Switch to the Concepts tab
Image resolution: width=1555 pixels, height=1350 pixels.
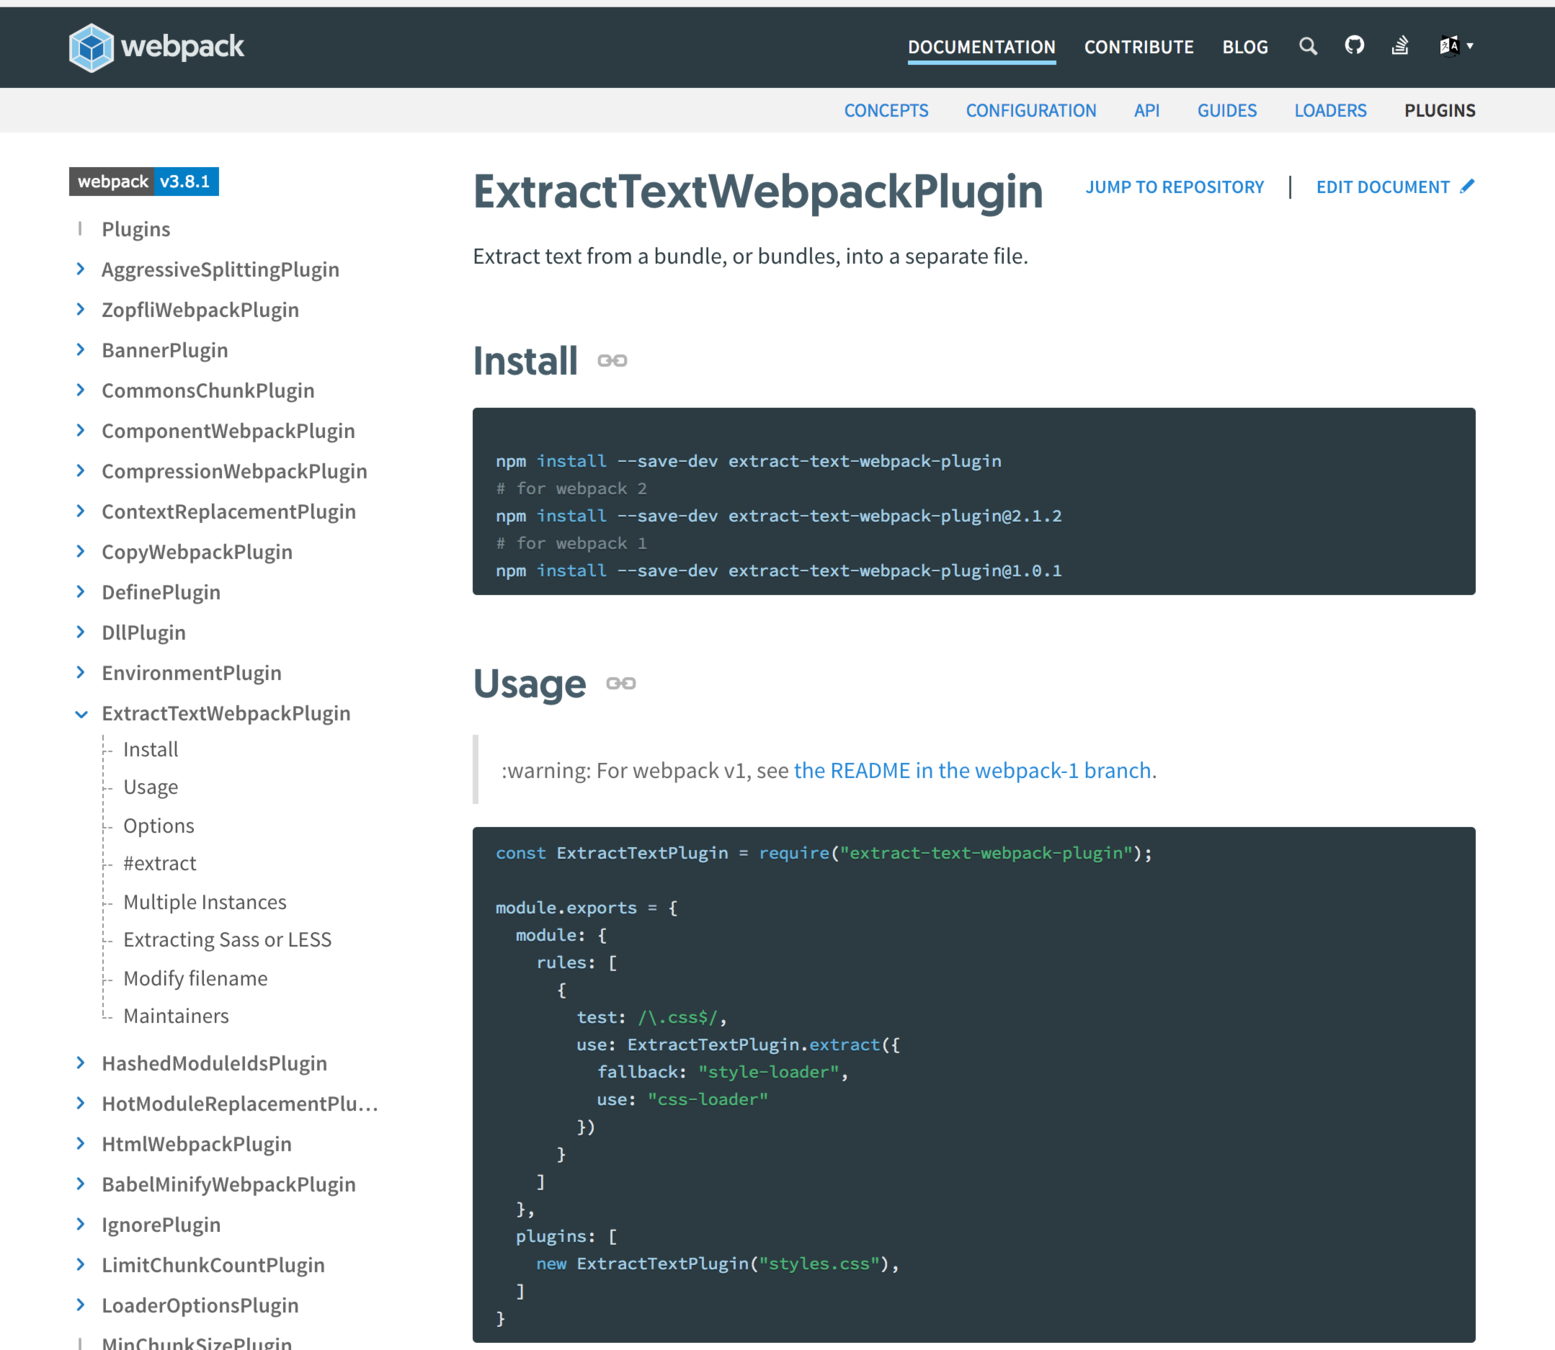point(886,110)
